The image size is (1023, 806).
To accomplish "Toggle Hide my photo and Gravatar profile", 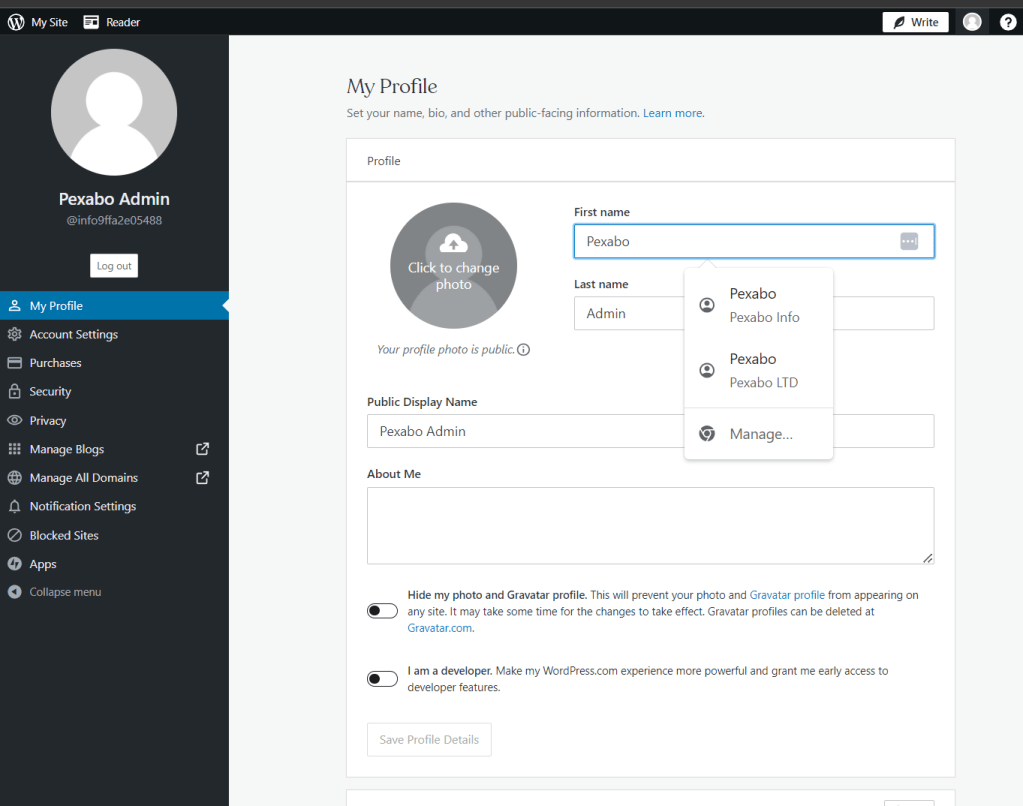I will pos(382,611).
